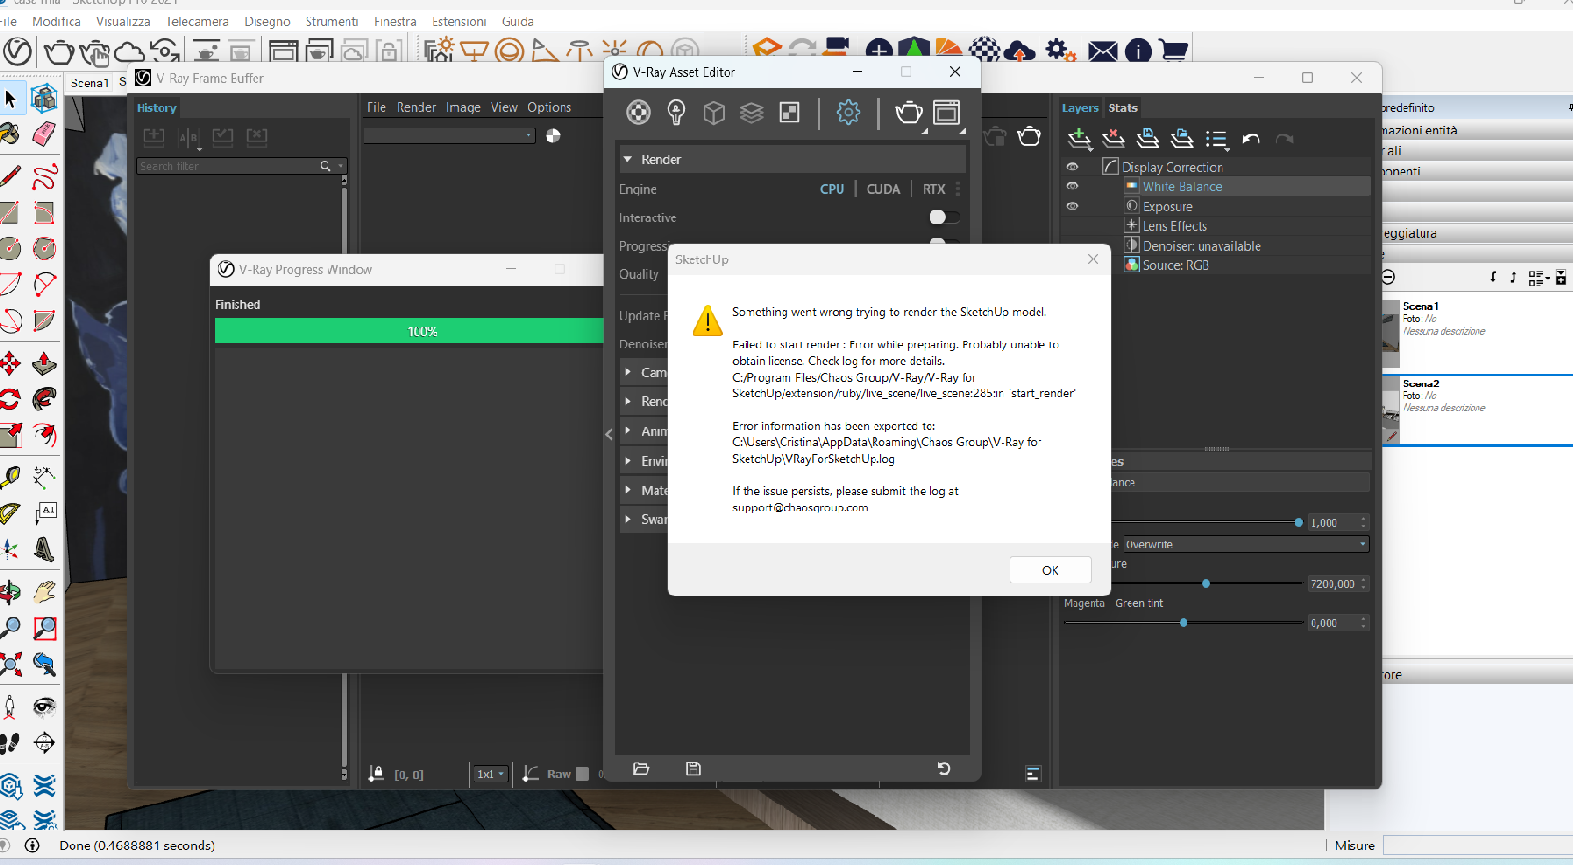Click save layer preset icon in Layers panel
The width and height of the screenshot is (1573, 865).
(1148, 139)
